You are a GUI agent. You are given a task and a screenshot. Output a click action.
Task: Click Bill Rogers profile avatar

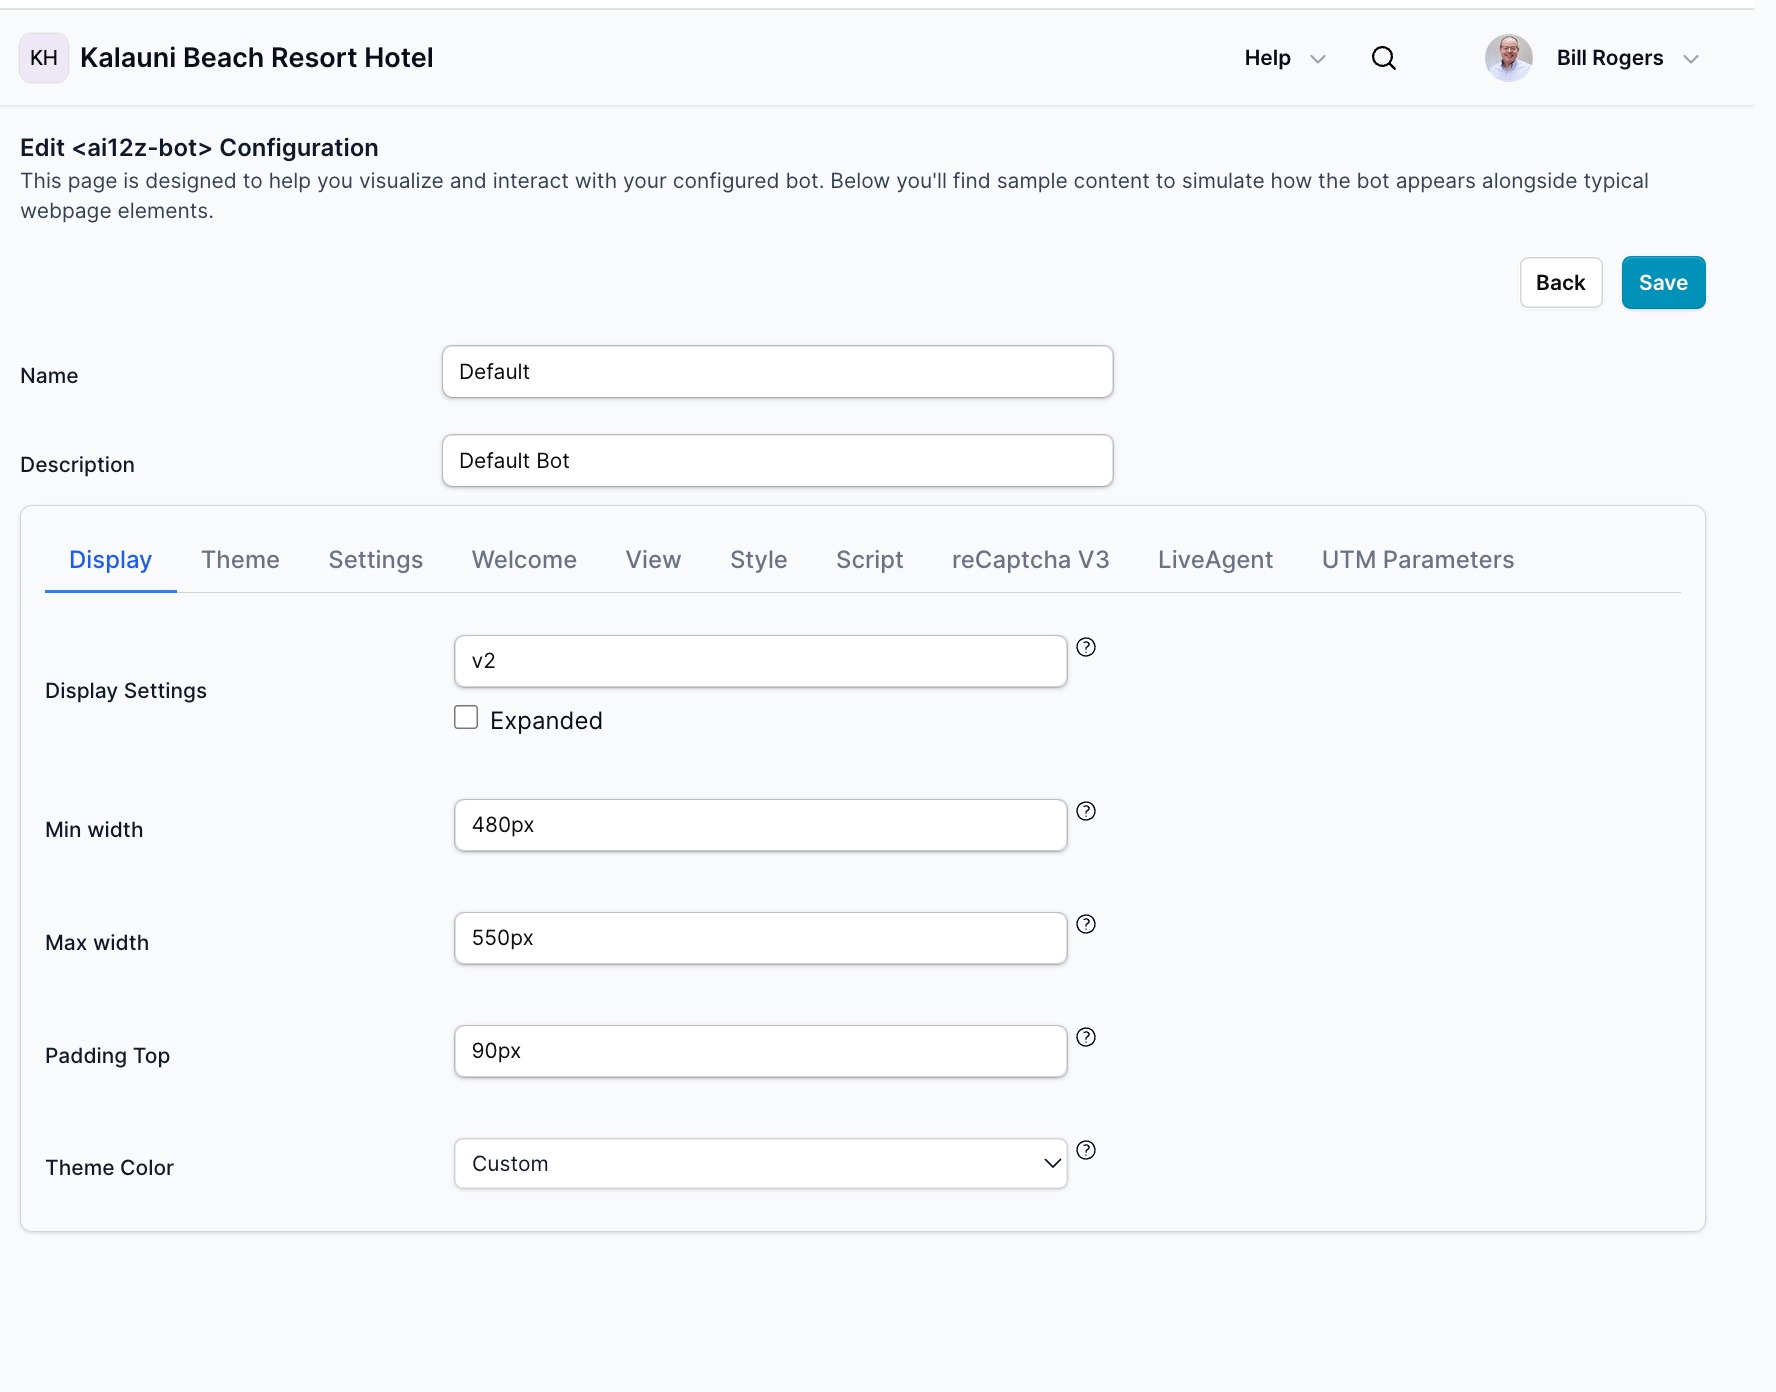1508,58
